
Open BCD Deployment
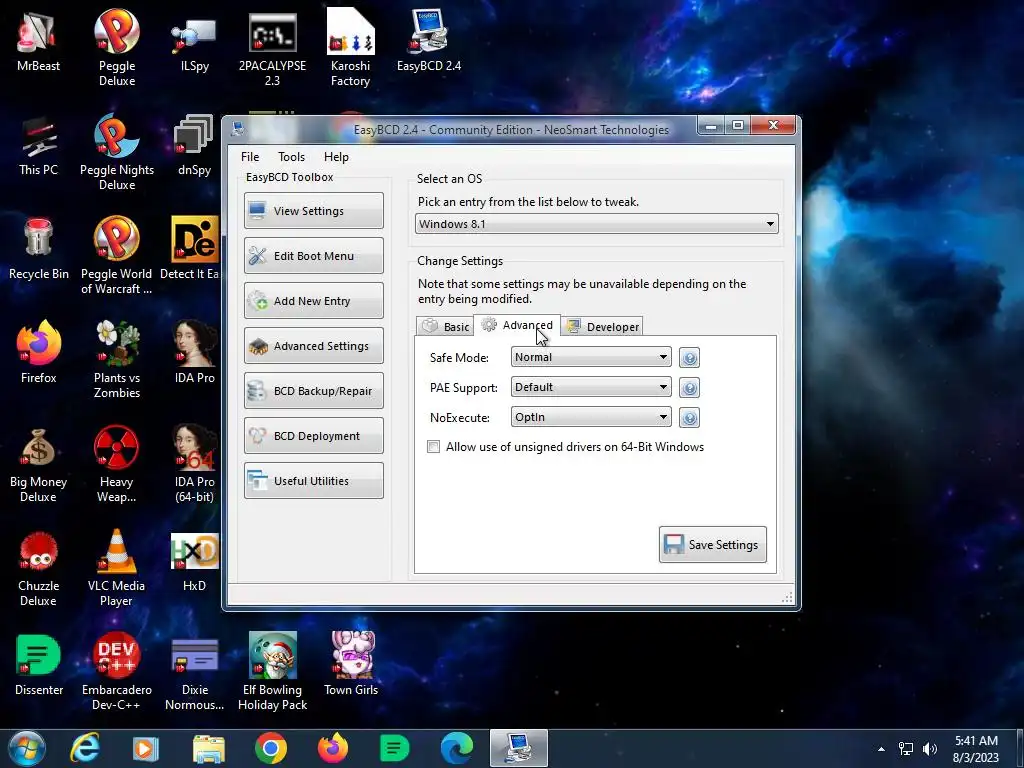point(313,436)
